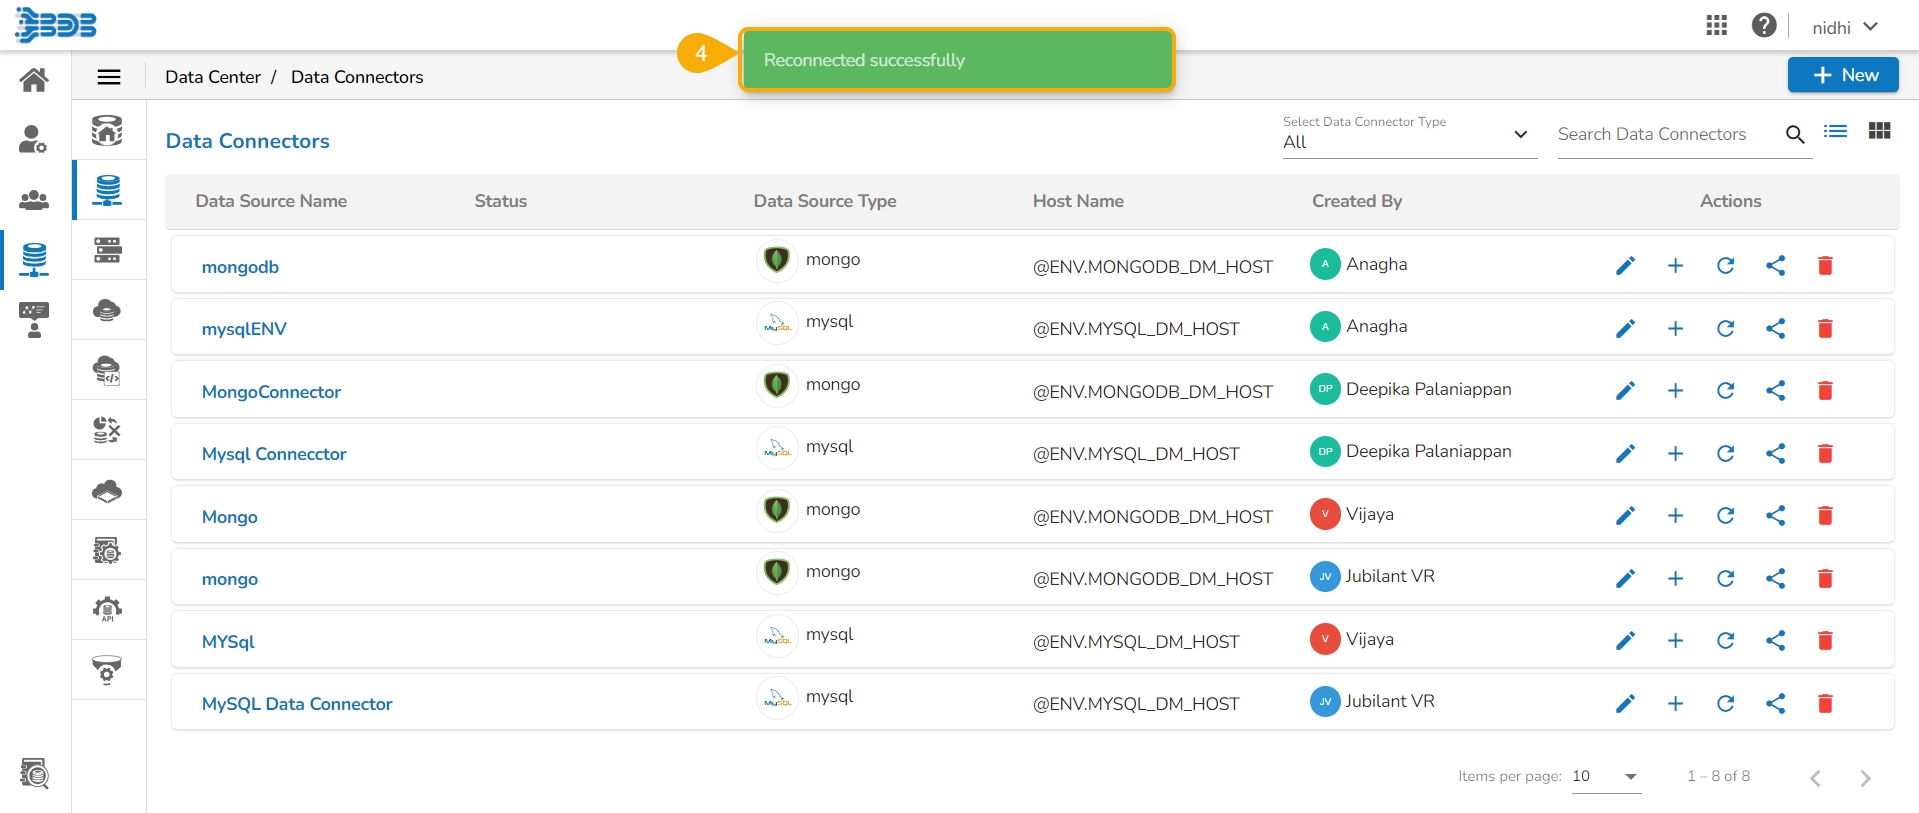
Task: Expand the nidhi user menu
Action: tap(1845, 27)
